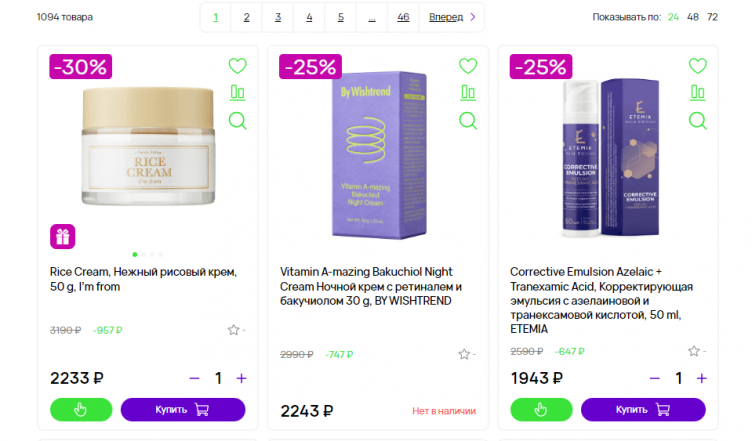This screenshot has height=441, width=752.
Task: Toggle star rating for Corrective Emulsion
Action: pyautogui.click(x=693, y=351)
